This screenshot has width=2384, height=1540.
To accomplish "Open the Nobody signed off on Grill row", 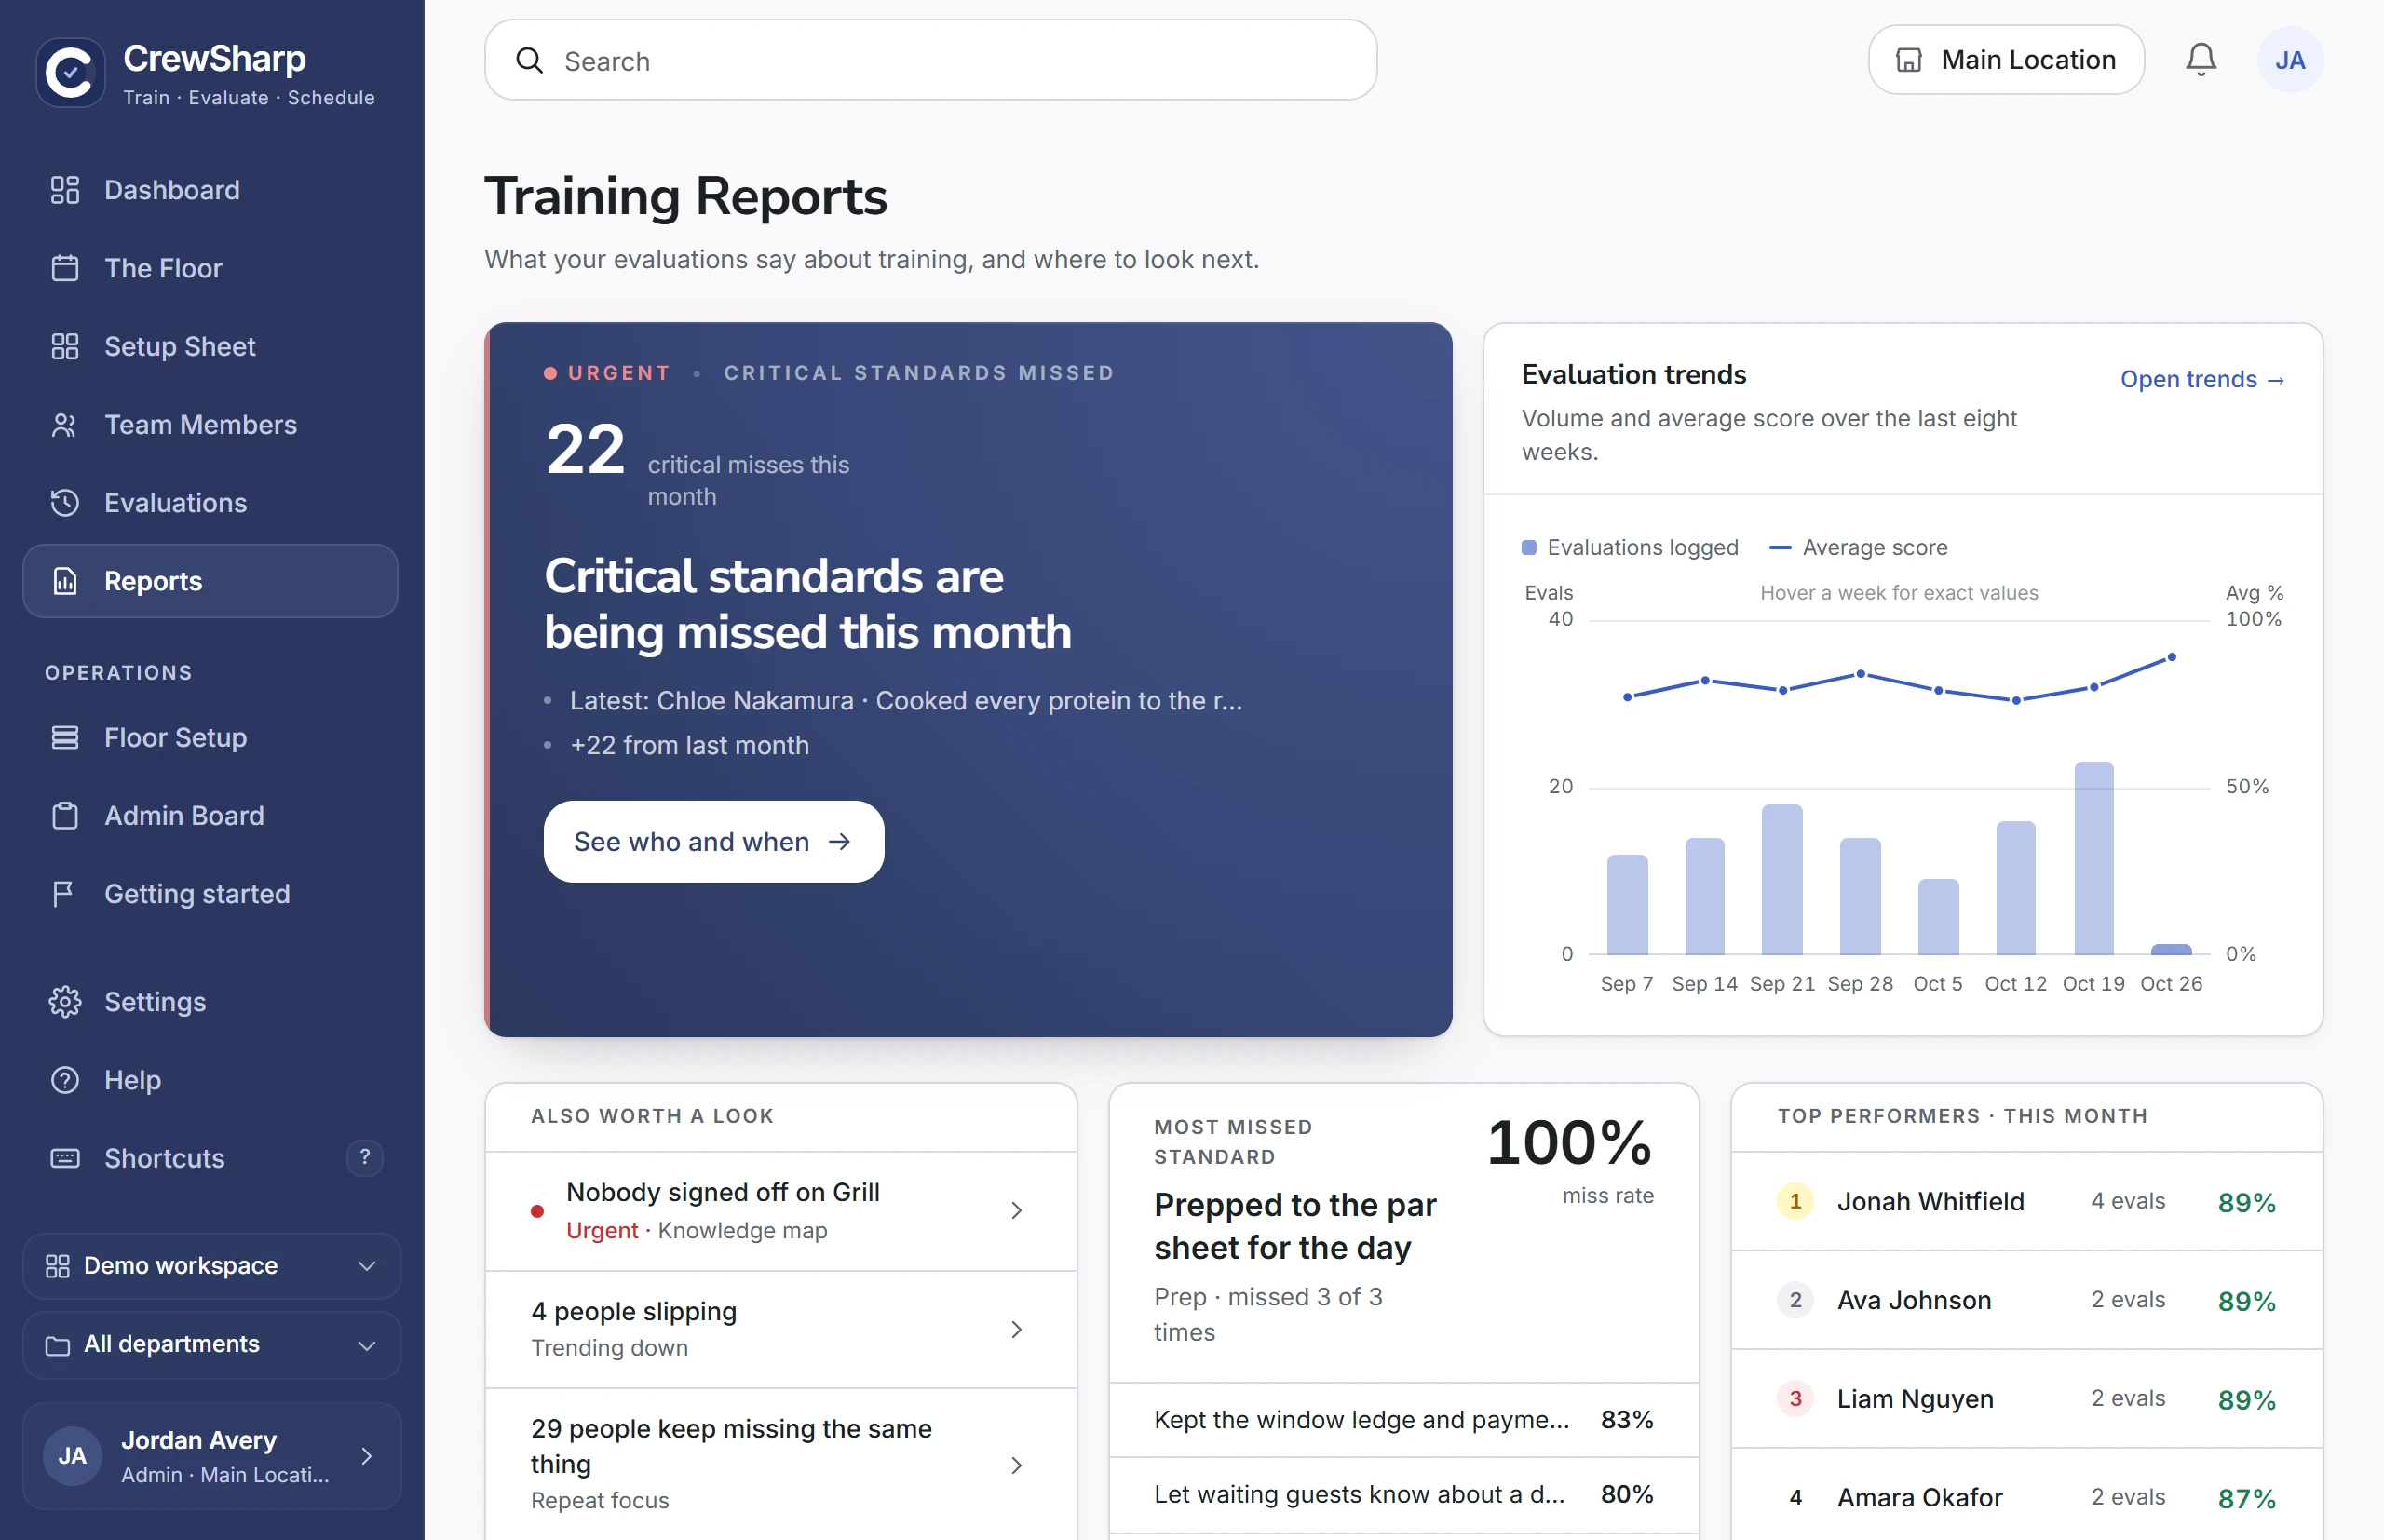I will pyautogui.click(x=781, y=1211).
